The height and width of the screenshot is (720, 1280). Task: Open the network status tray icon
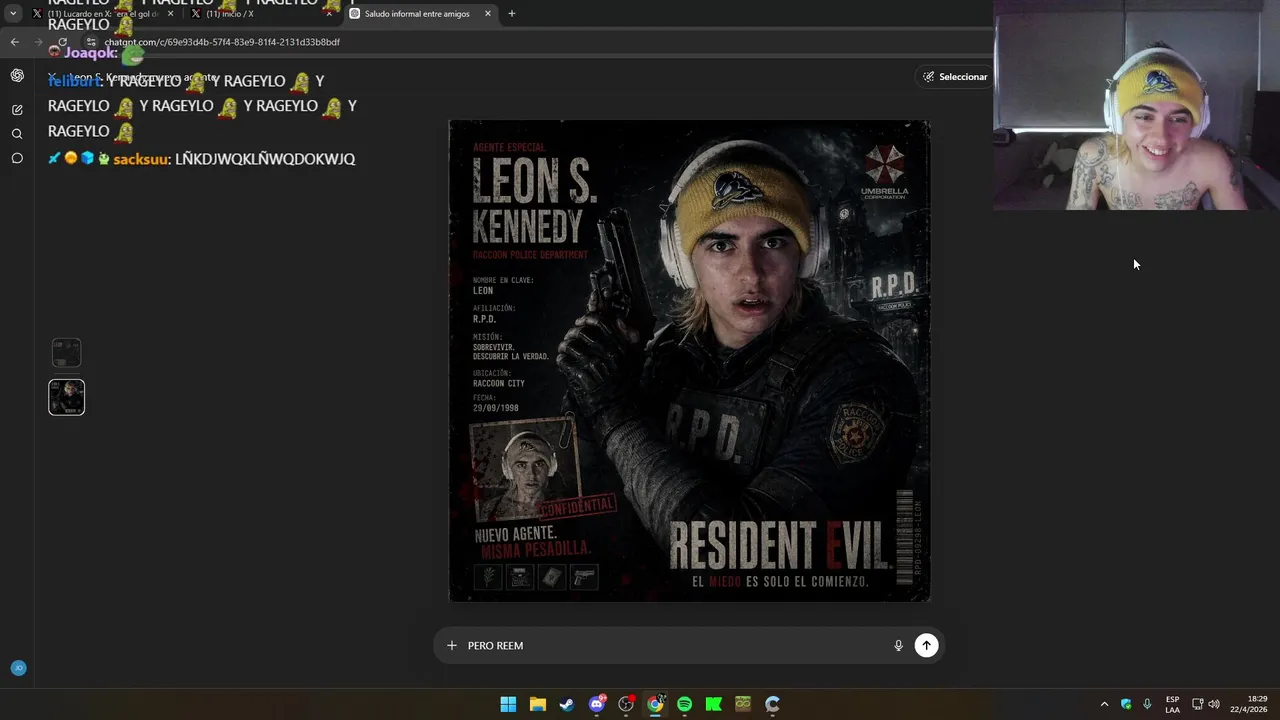pos(1197,704)
